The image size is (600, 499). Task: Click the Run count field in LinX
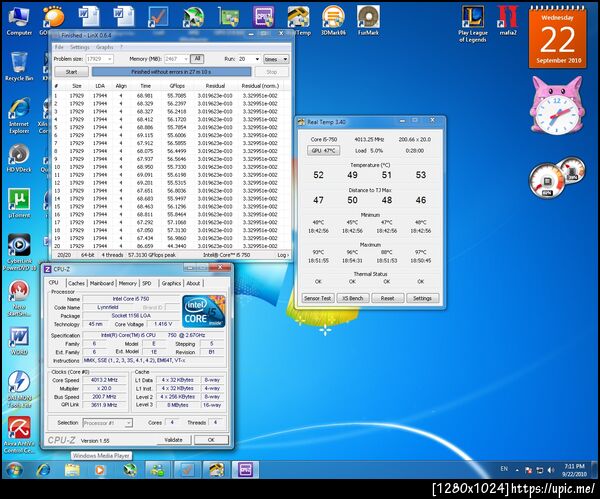(249, 59)
